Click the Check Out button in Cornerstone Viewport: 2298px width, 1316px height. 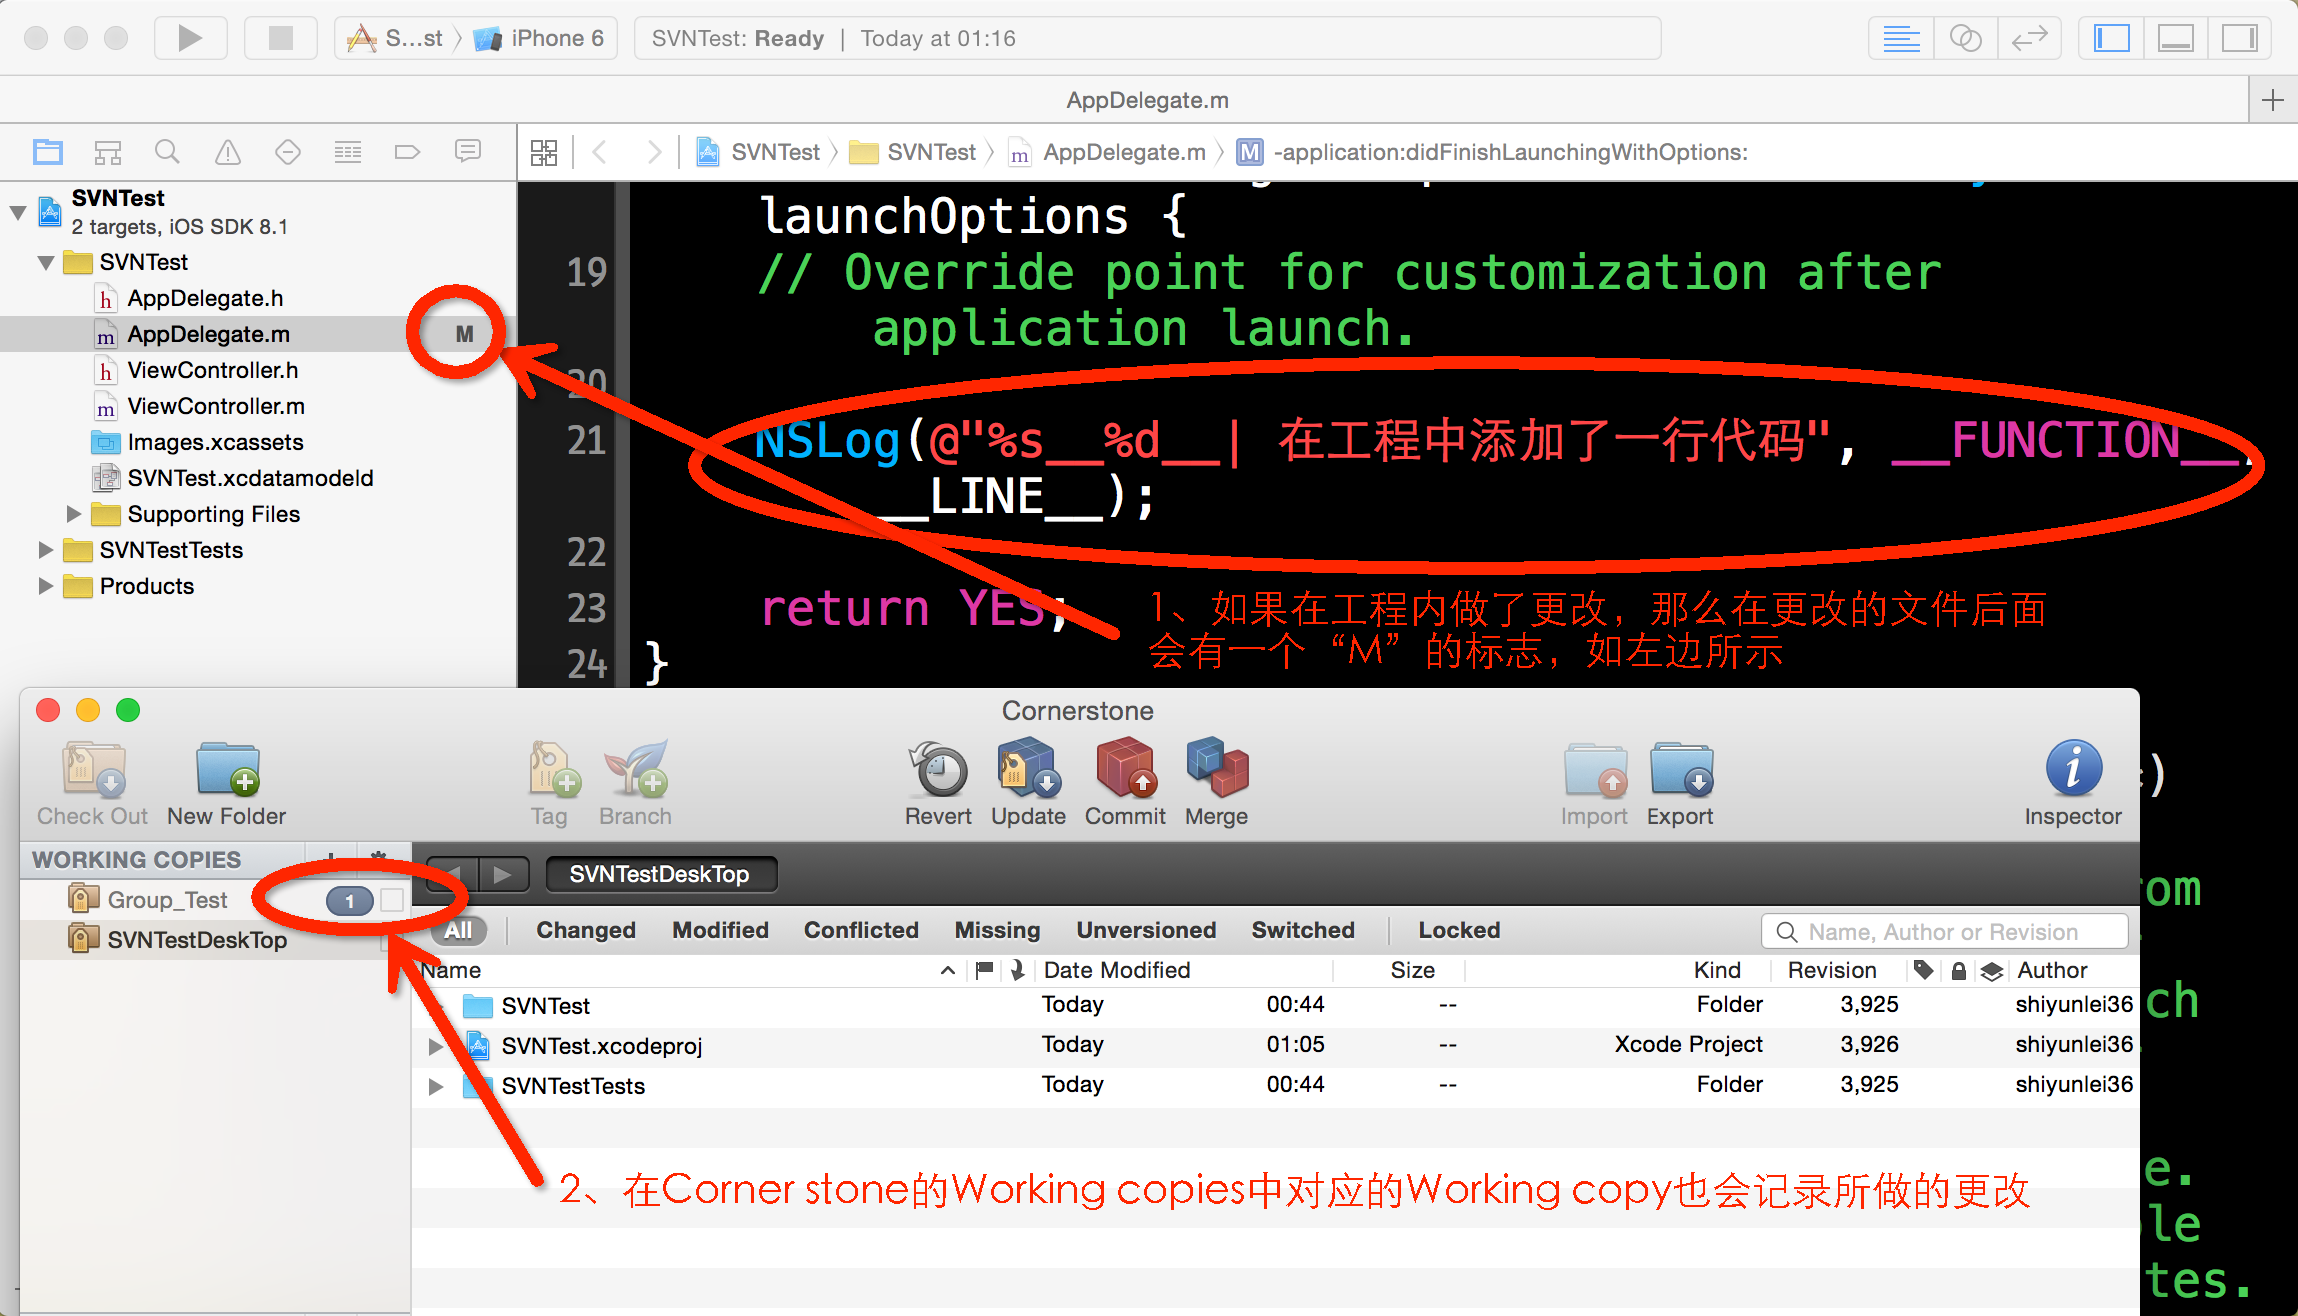click(x=92, y=784)
